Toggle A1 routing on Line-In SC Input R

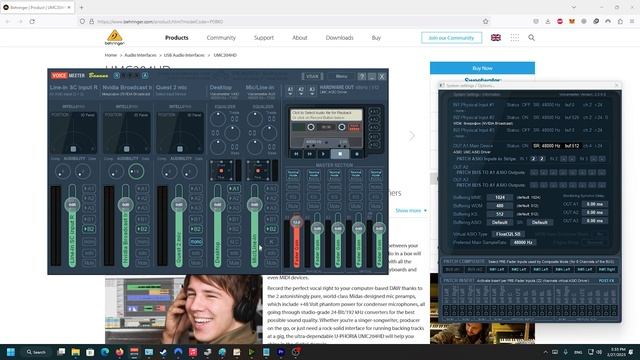click(x=89, y=189)
